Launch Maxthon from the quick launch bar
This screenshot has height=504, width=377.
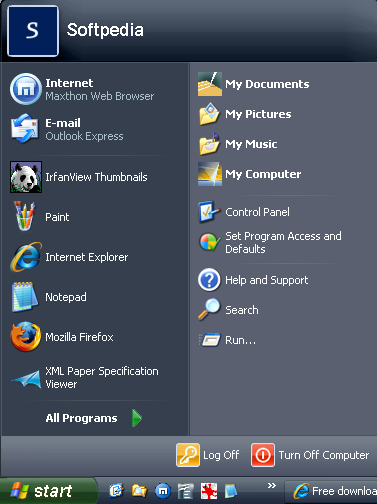163,491
